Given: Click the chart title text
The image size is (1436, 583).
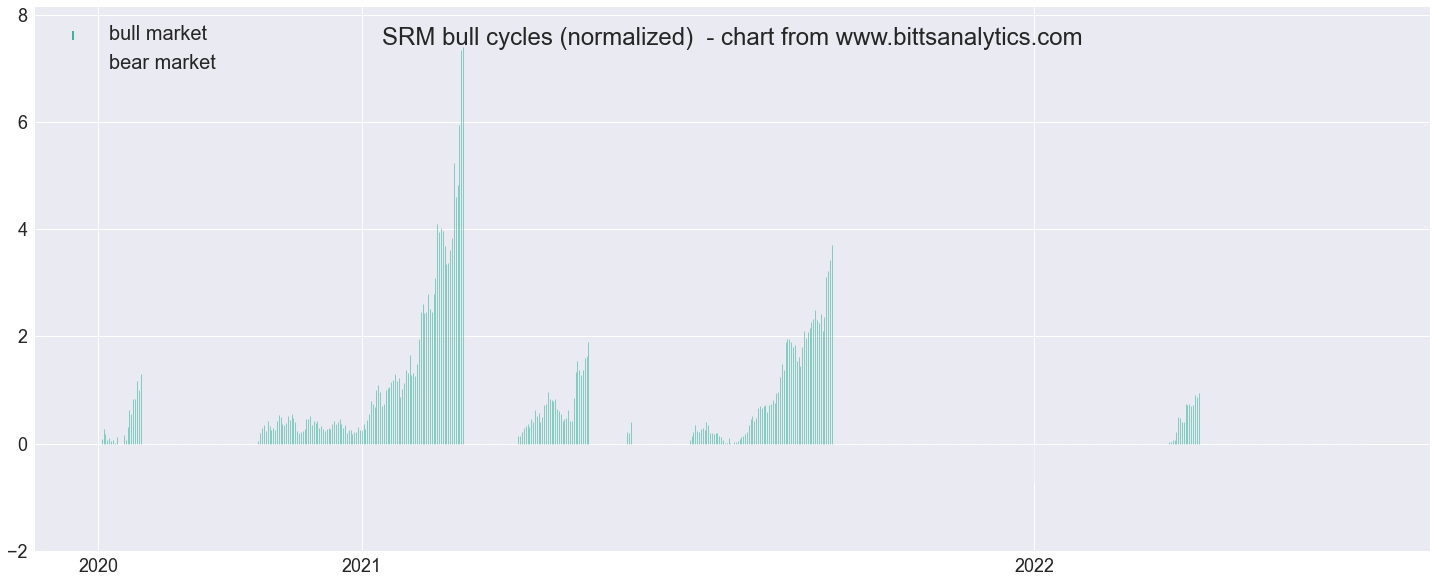Looking at the screenshot, I should coord(732,38).
